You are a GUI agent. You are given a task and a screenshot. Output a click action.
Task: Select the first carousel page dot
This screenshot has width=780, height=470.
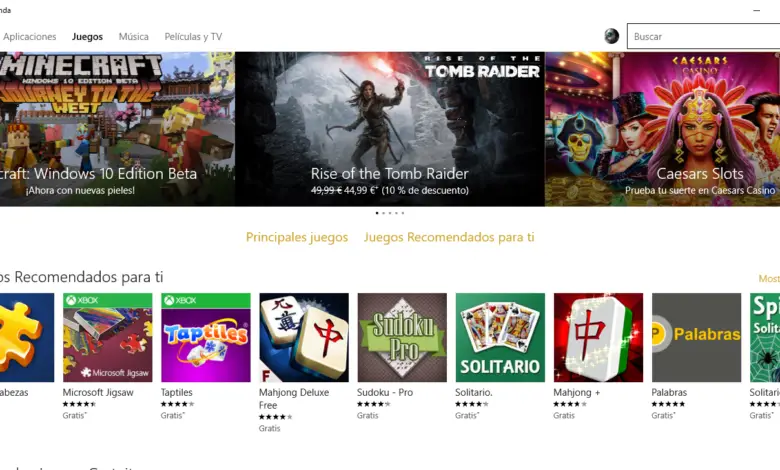pos(377,213)
